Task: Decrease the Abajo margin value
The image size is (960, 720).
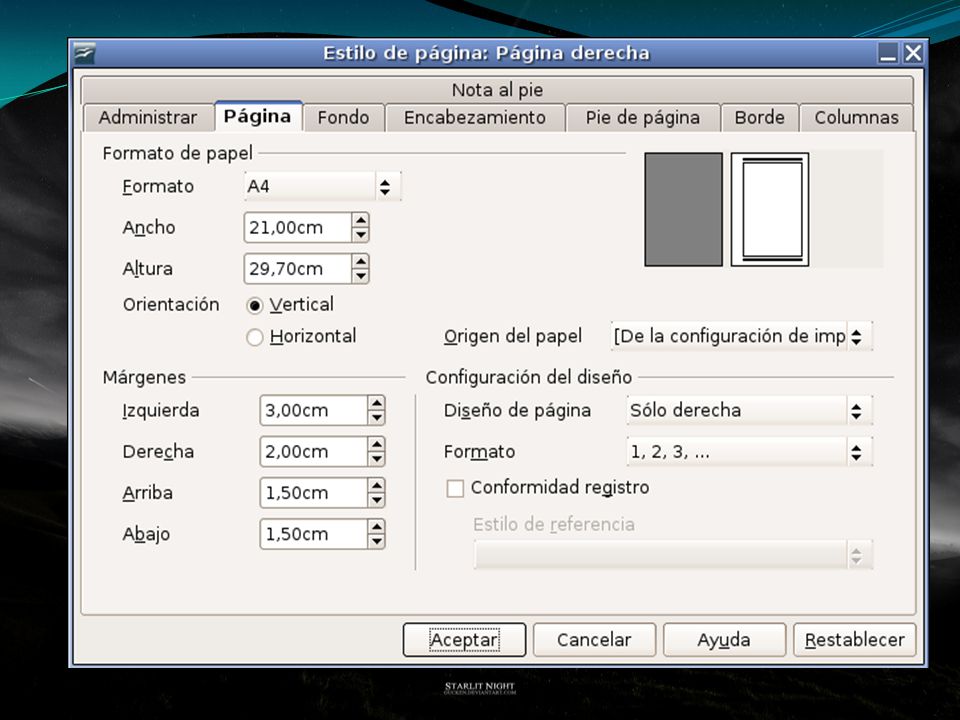Action: click(x=377, y=541)
